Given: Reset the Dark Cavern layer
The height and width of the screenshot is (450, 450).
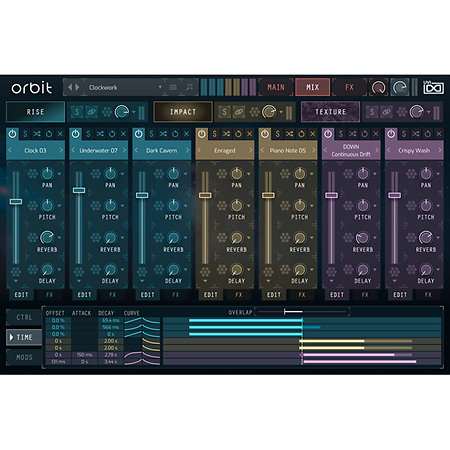Looking at the screenshot, I should tap(175, 134).
